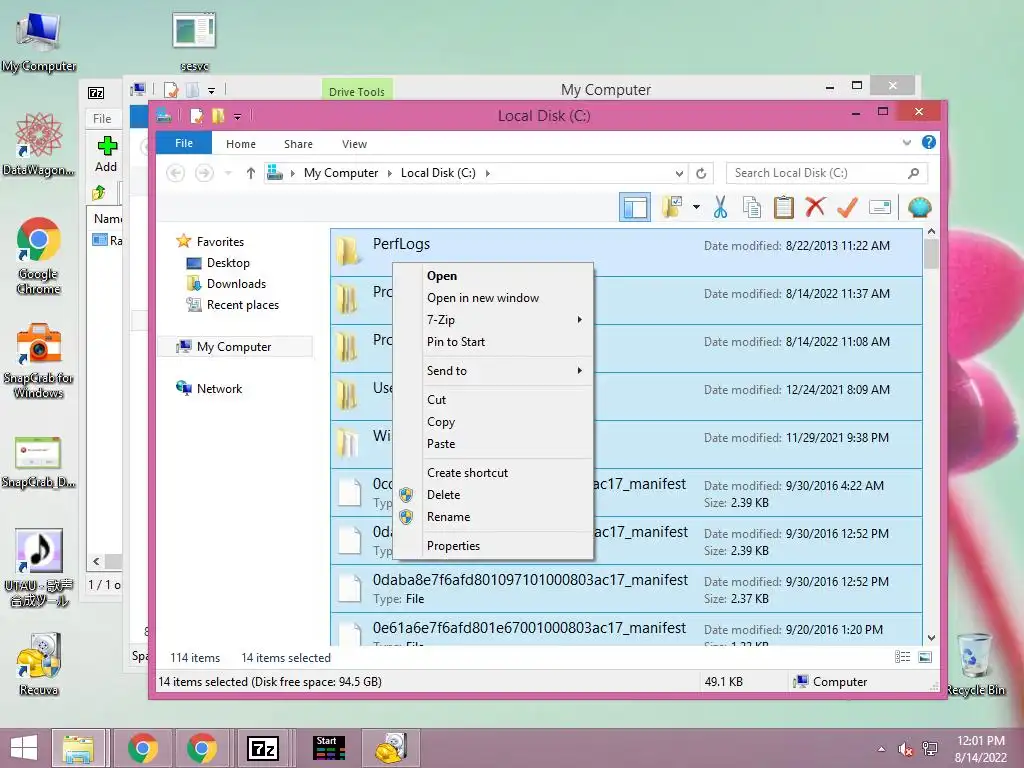Image resolution: width=1024 pixels, height=768 pixels.
Task: Click the scissors Cut icon
Action: coord(720,208)
